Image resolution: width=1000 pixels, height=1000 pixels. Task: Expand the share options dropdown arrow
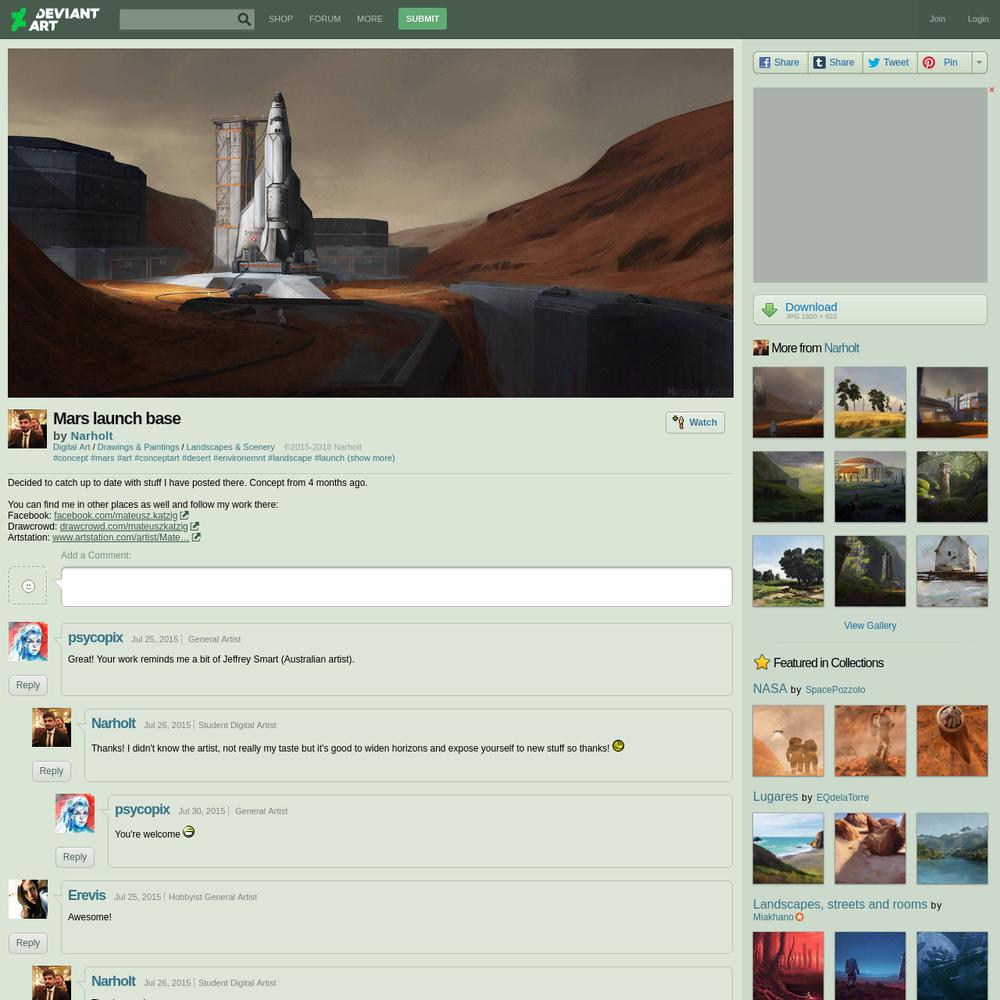coord(979,62)
